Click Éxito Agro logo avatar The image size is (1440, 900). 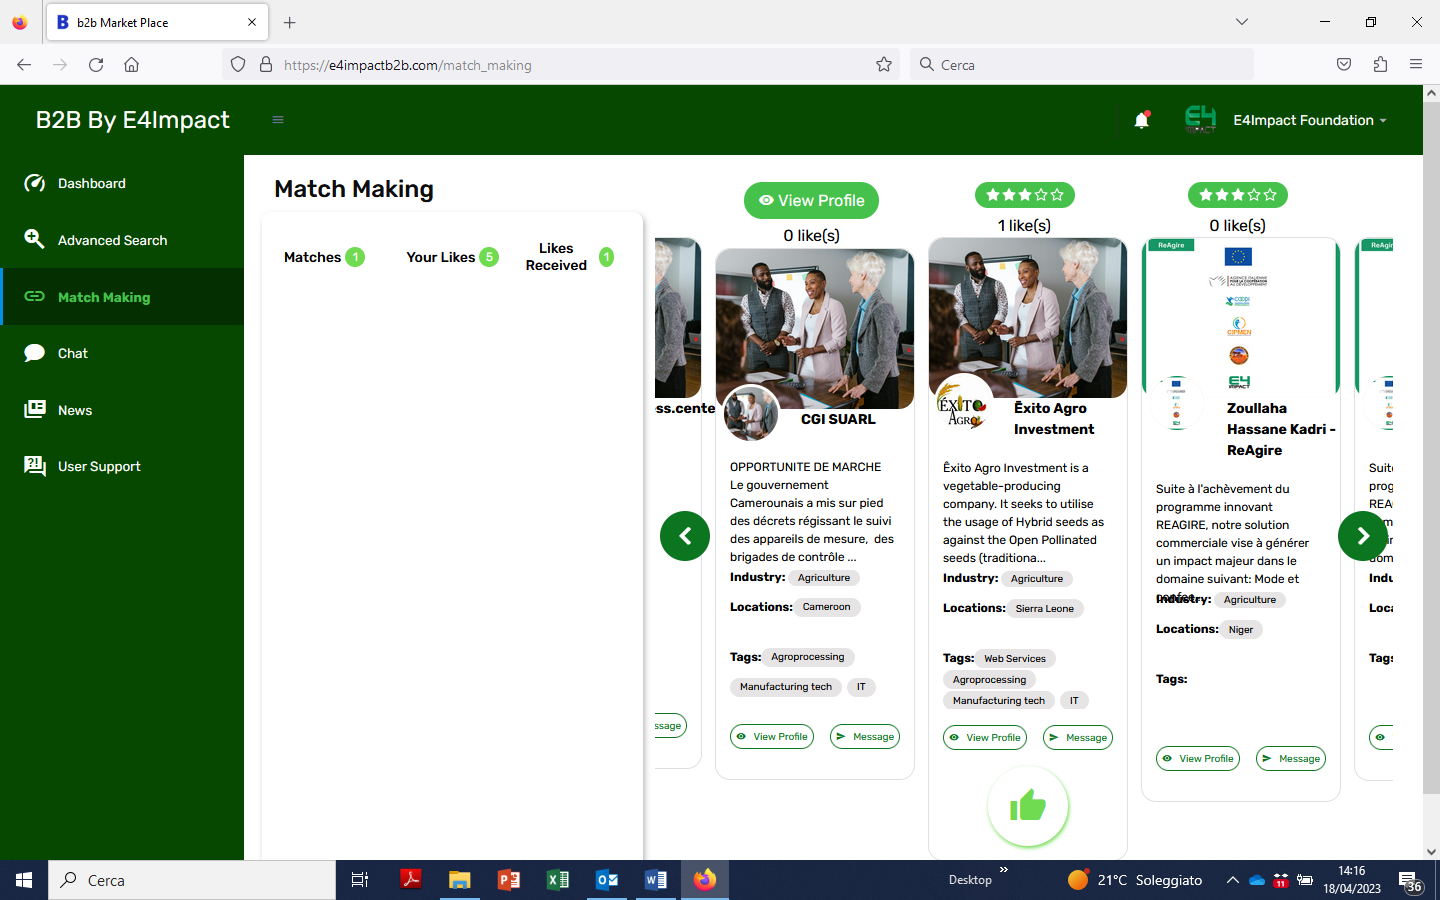(962, 405)
